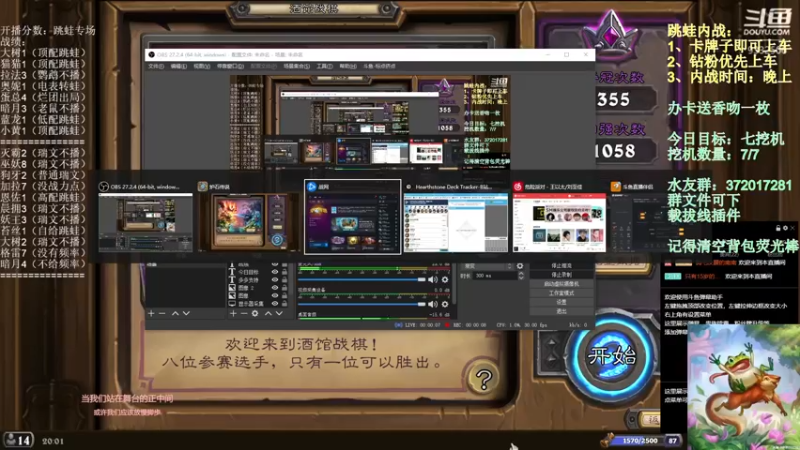This screenshot has width=800, height=450.
Task: Maximize the OBS window
Action: point(566,55)
